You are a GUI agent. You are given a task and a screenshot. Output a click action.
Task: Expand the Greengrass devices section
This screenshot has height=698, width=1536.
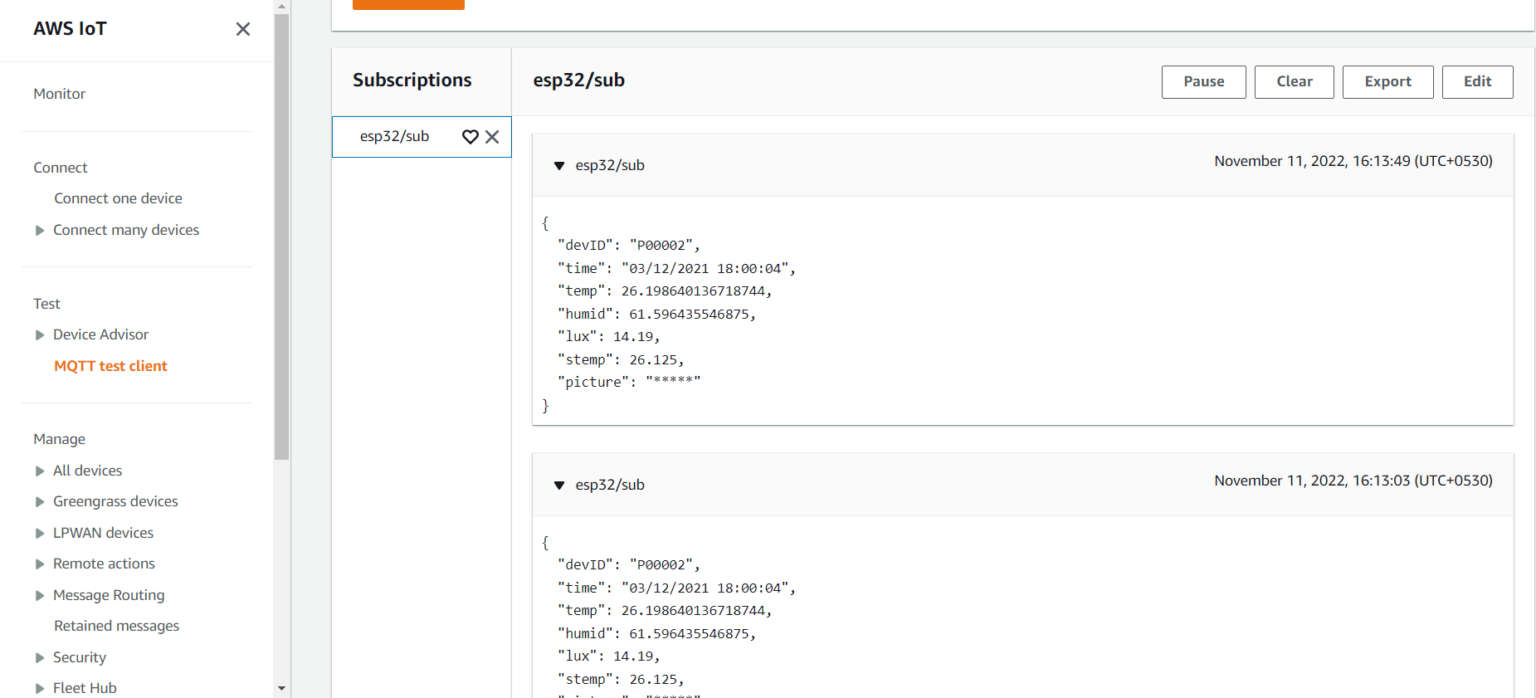click(40, 501)
